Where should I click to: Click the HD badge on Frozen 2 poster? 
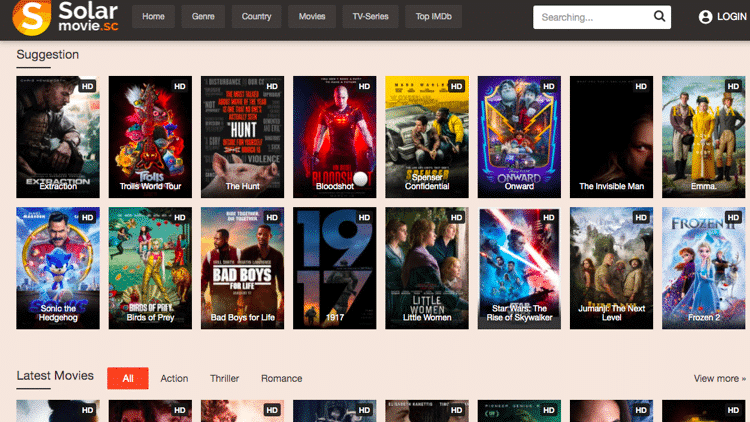[x=733, y=218]
